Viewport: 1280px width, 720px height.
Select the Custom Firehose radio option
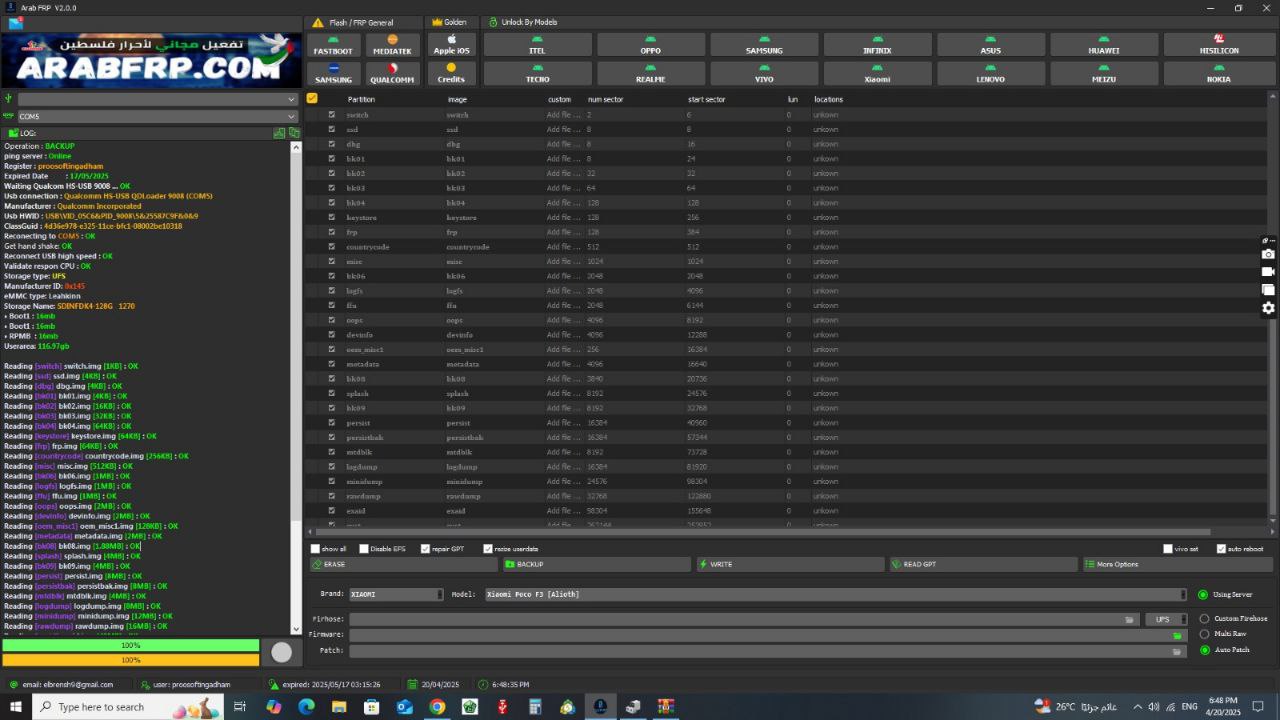pos(1204,619)
